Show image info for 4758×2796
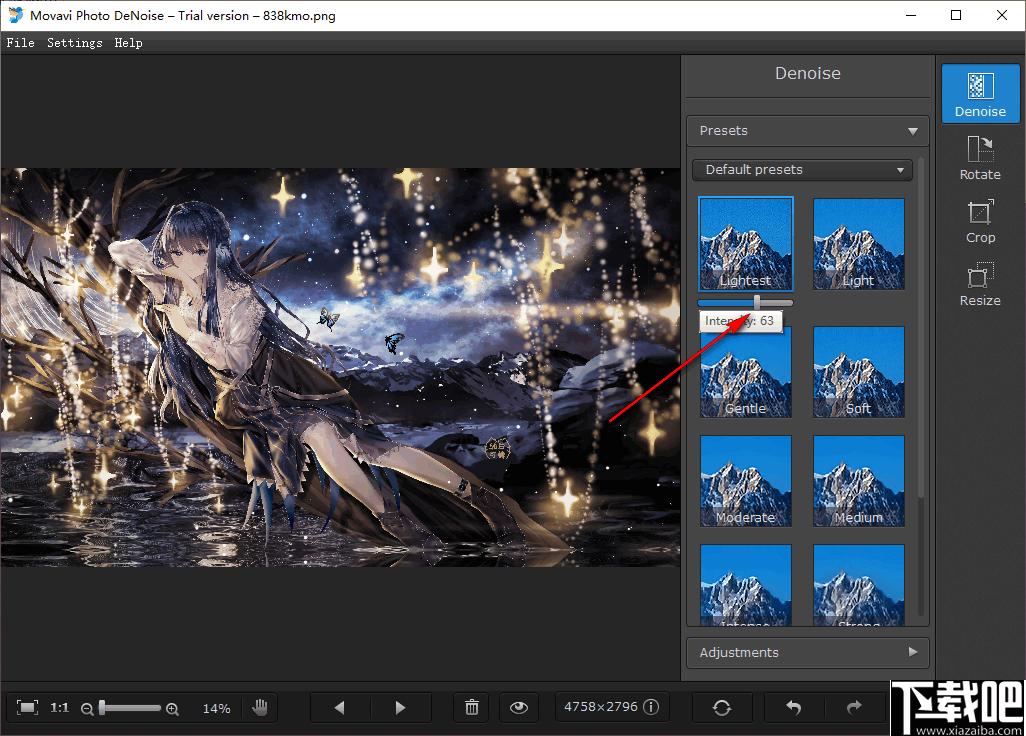 (x=651, y=707)
